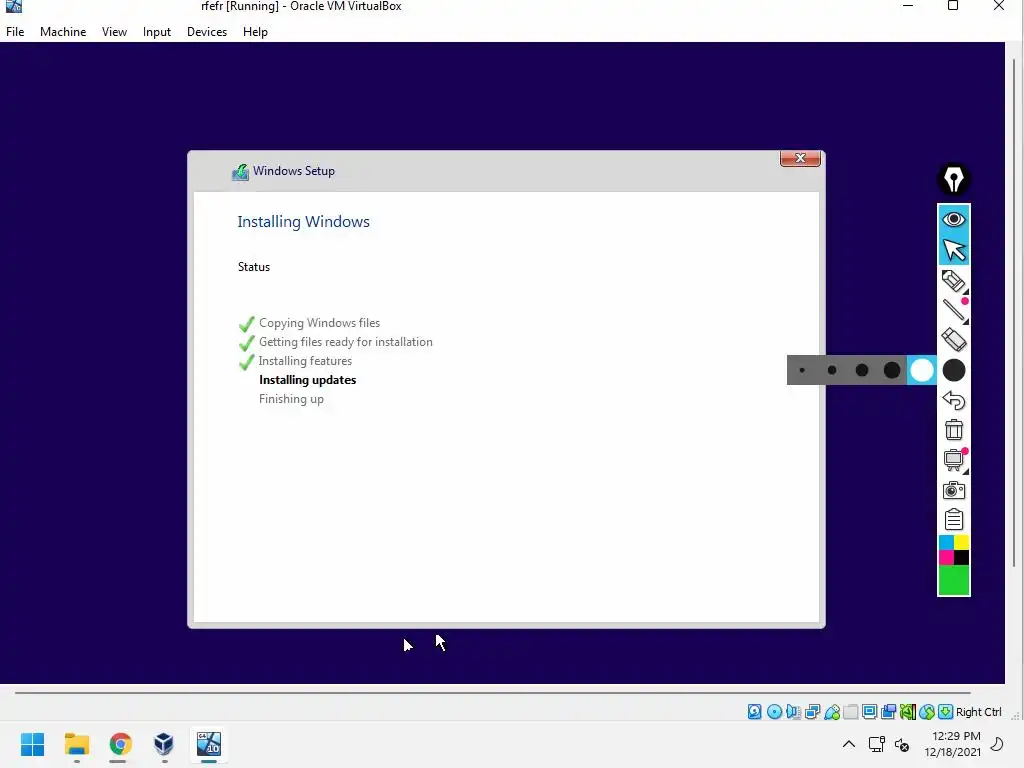Screen dimensions: 1024x768
Task: Click the 'Finishing up' status line
Action: click(x=291, y=399)
